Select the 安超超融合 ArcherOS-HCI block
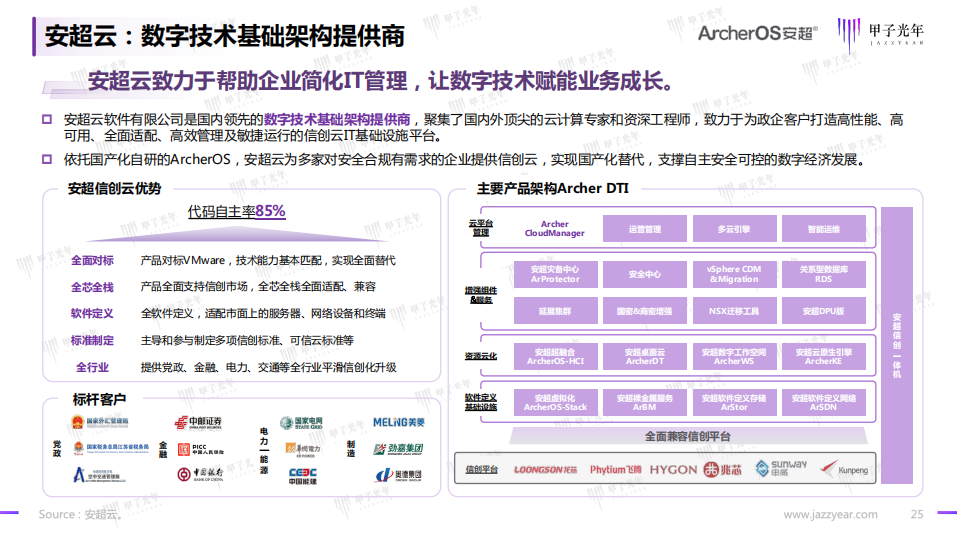Screen dimensions: 957x535 555,356
